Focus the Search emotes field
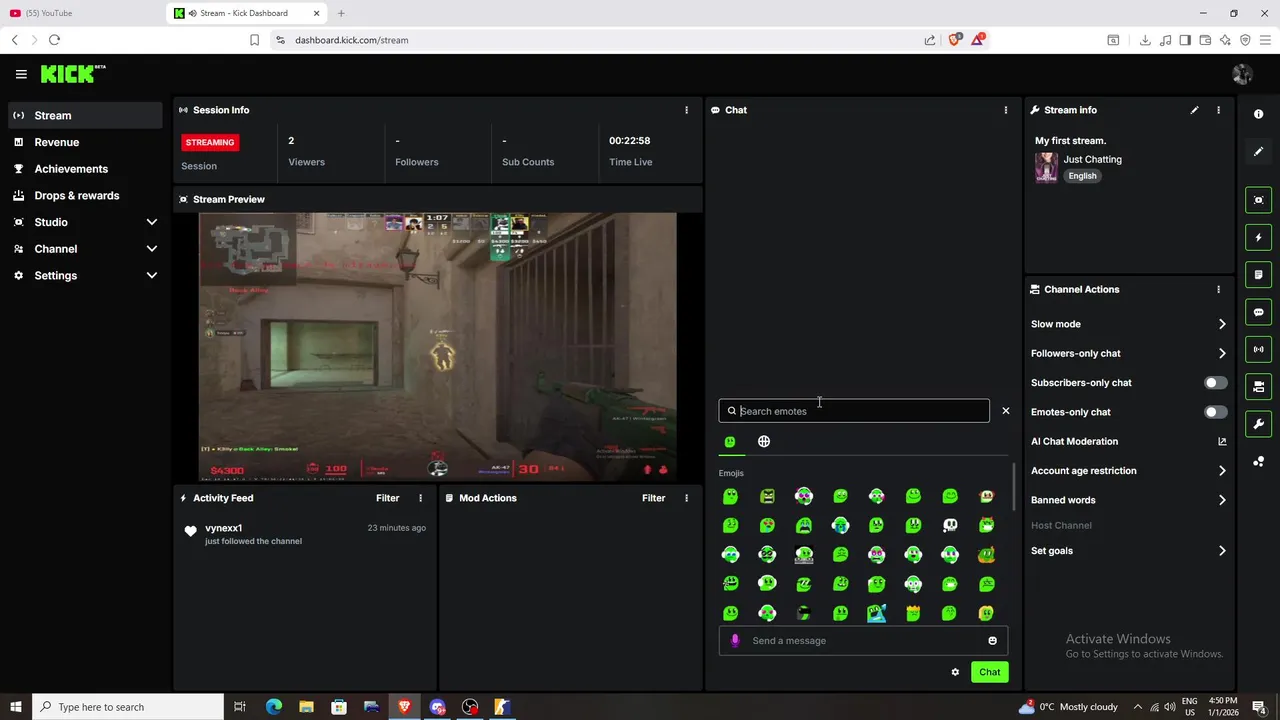This screenshot has height=720, width=1280. tap(854, 411)
